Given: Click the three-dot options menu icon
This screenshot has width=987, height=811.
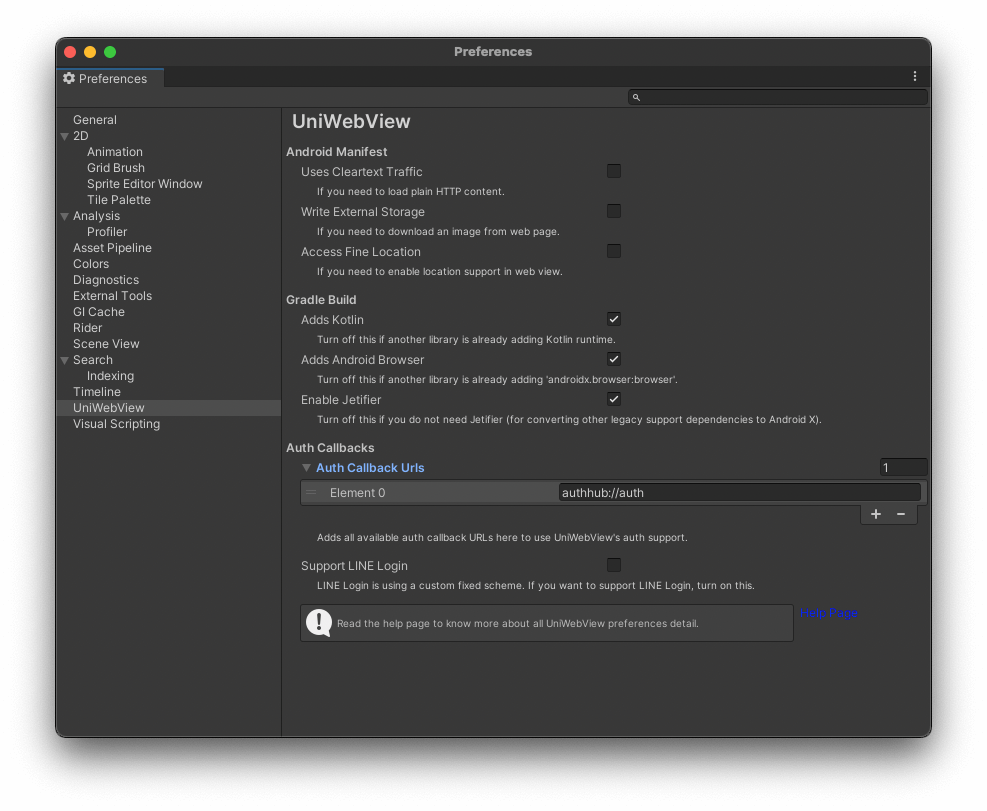Looking at the screenshot, I should [914, 77].
